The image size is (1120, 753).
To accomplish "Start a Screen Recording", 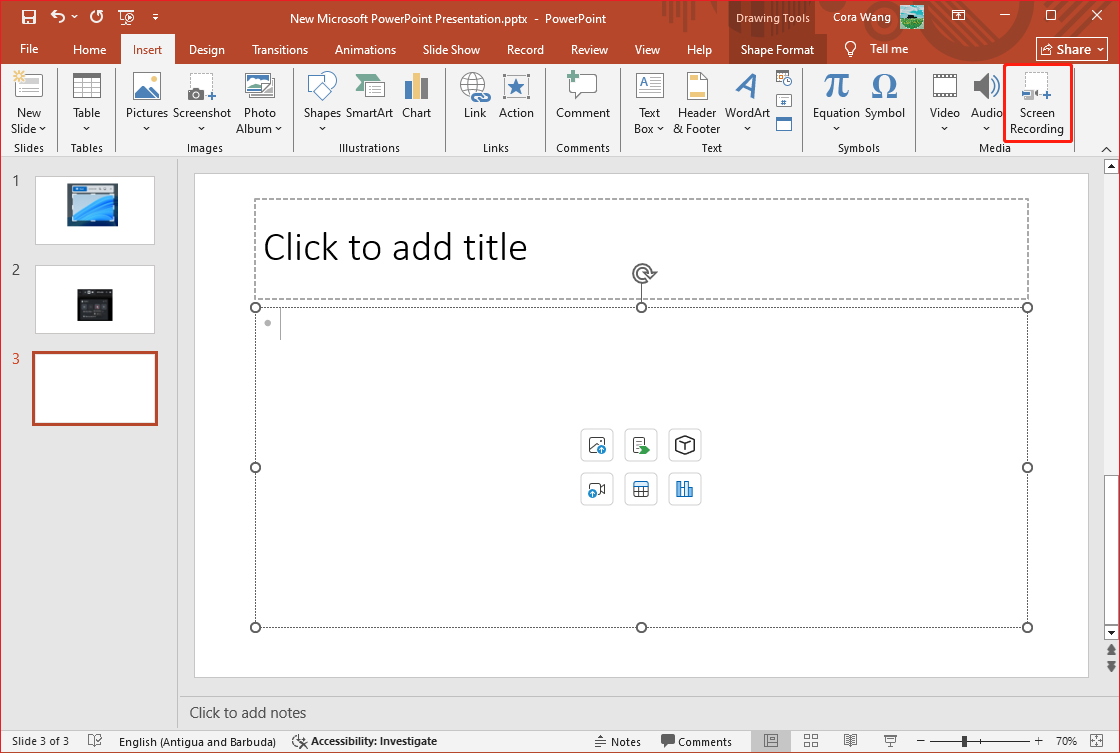I will tap(1037, 103).
